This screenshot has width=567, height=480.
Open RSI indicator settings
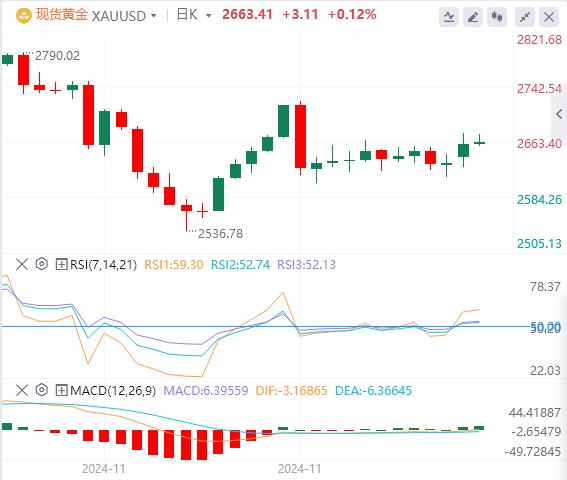point(42,264)
